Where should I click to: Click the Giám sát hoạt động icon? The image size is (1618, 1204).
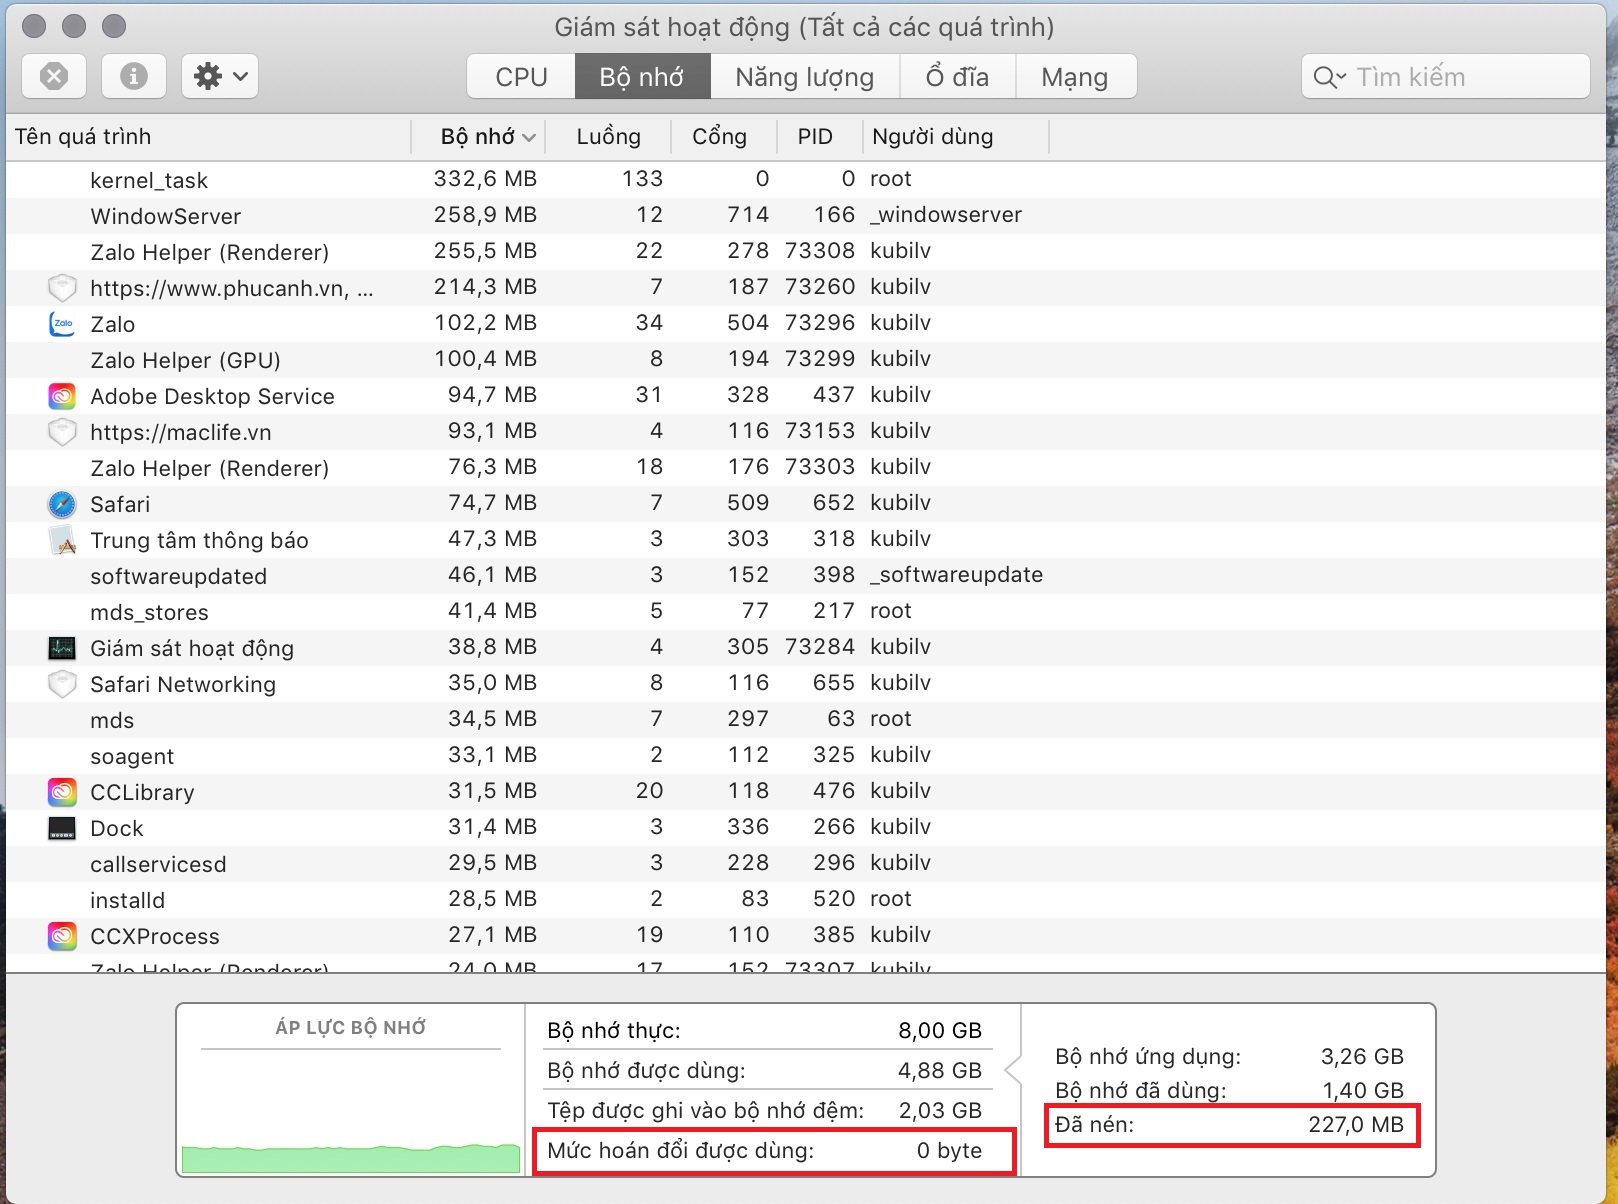(x=62, y=648)
